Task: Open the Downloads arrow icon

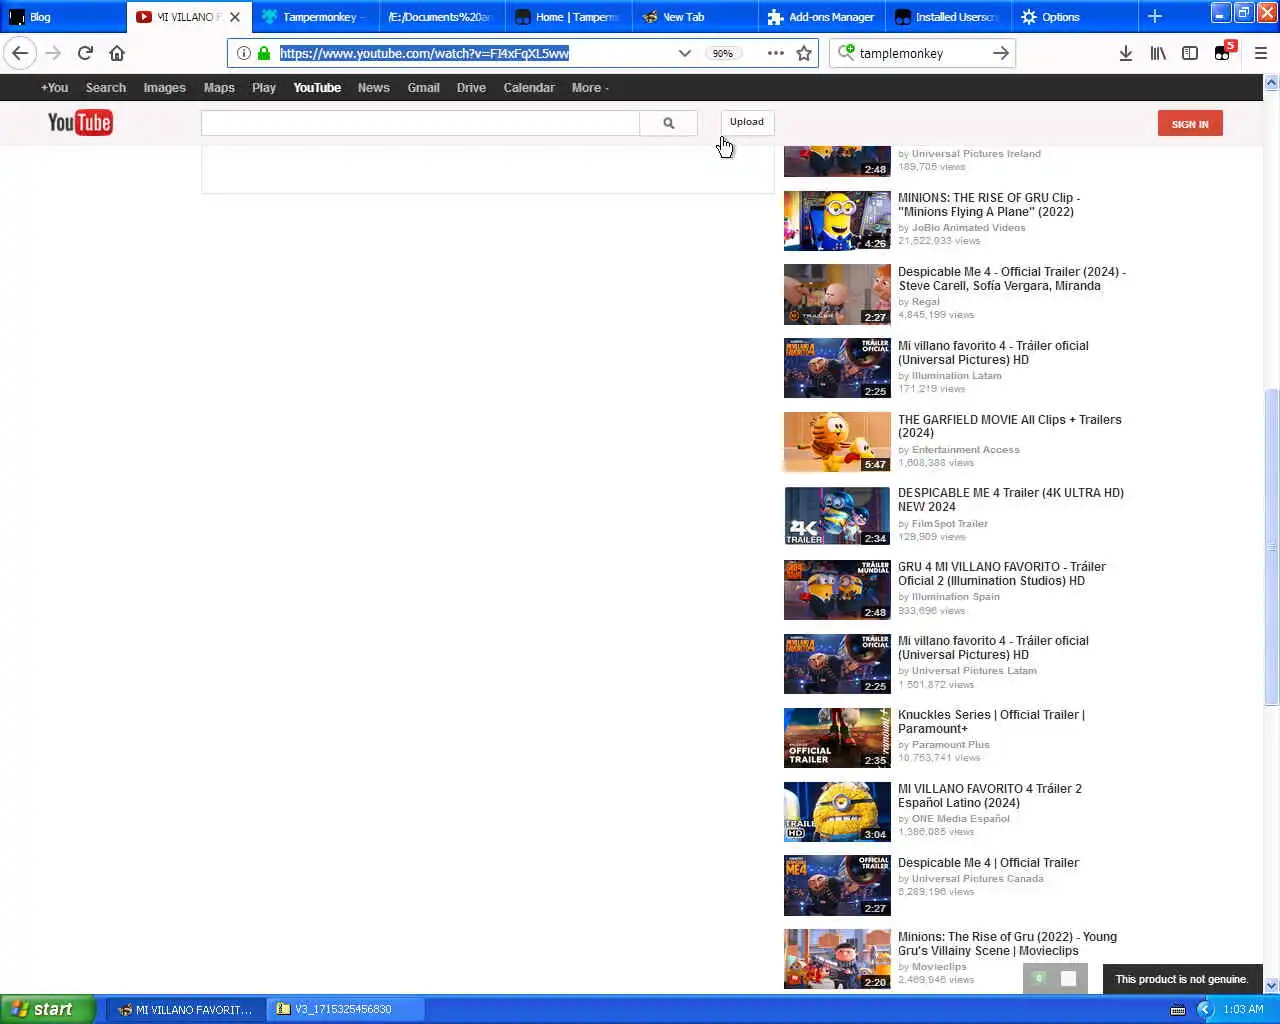Action: click(1125, 53)
